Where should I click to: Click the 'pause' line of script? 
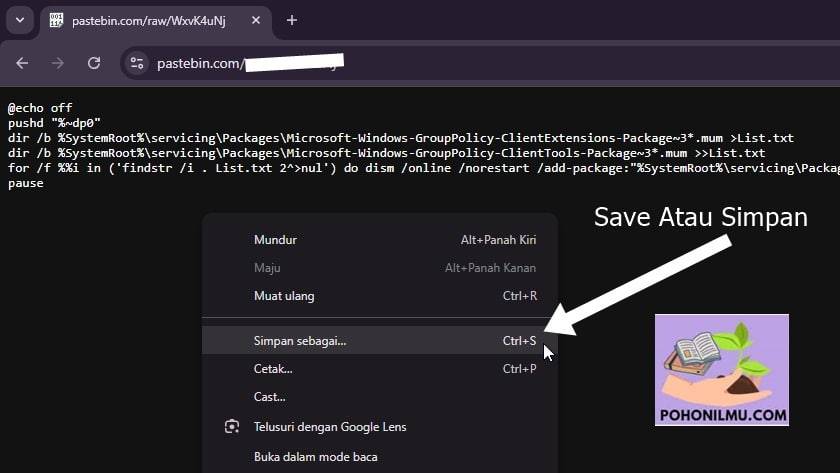click(26, 183)
